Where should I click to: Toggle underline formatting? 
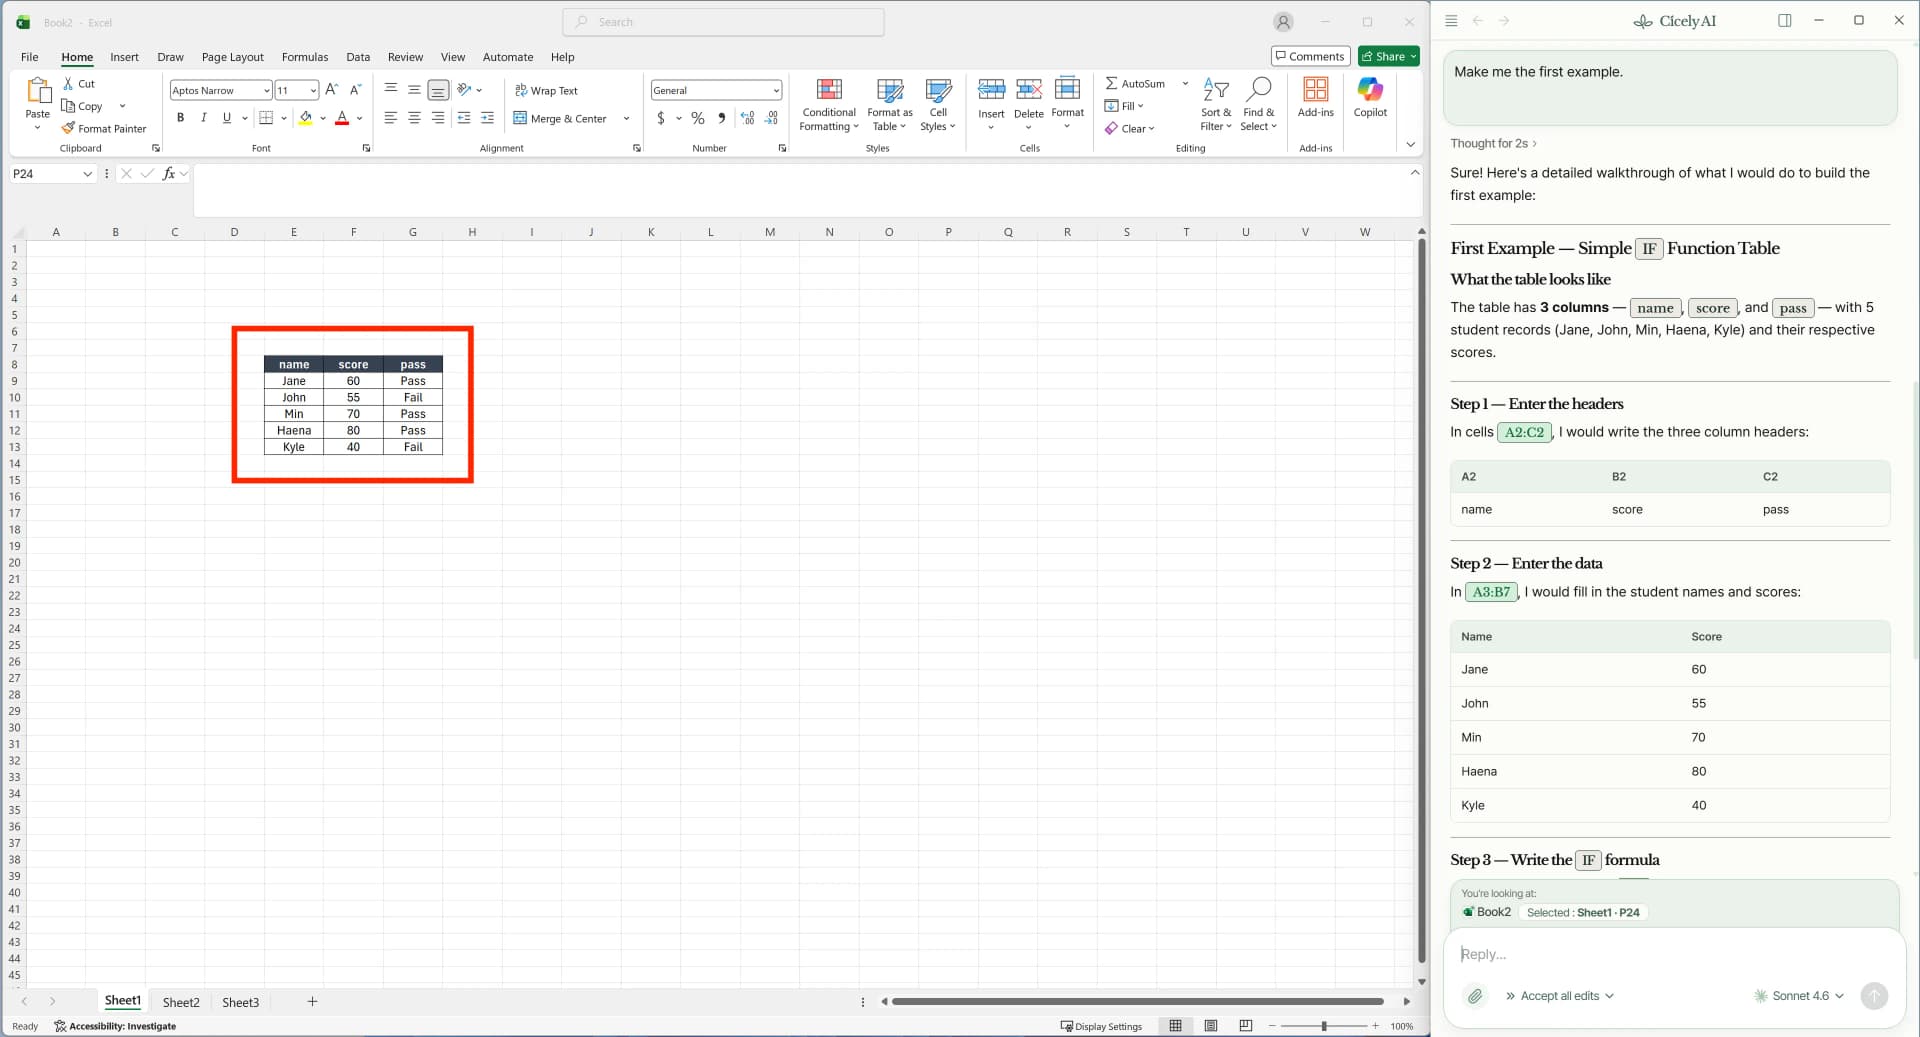click(x=226, y=117)
